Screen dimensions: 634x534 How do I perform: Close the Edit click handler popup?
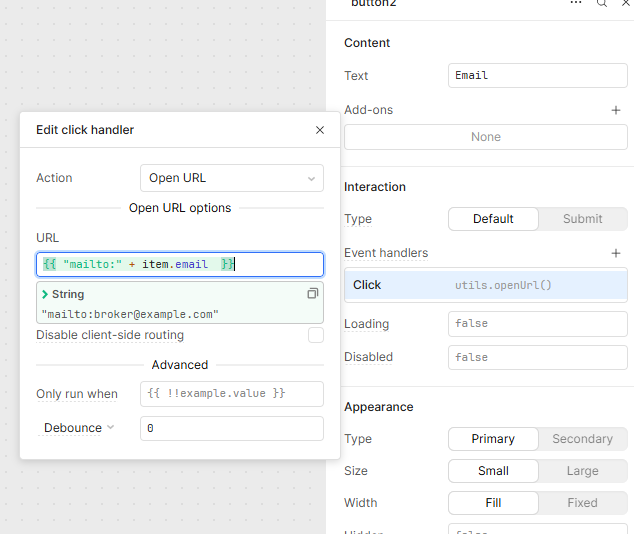coord(320,130)
